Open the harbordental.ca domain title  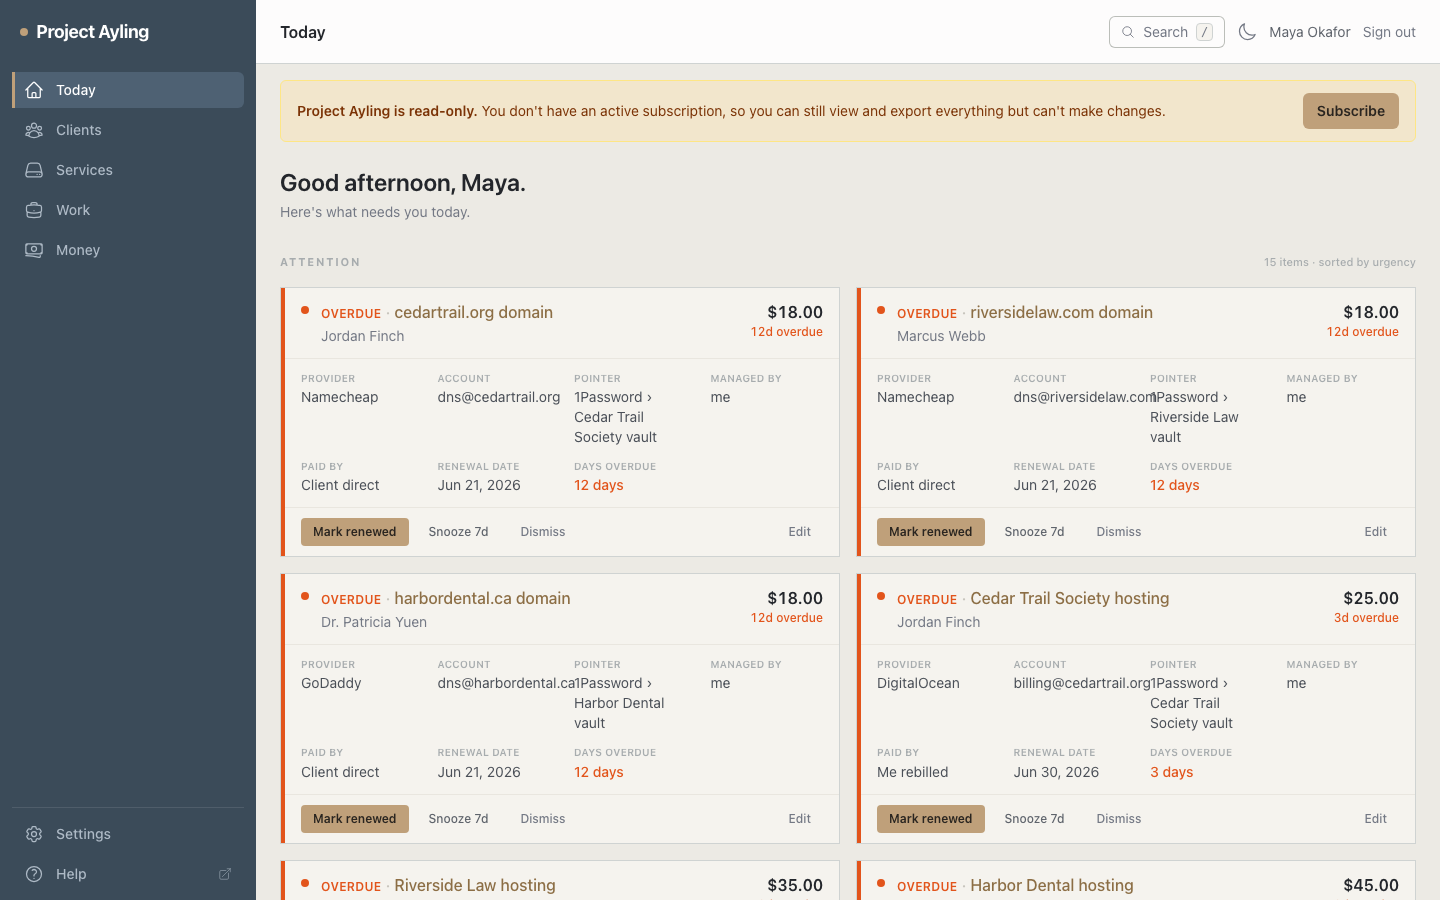pyautogui.click(x=482, y=598)
